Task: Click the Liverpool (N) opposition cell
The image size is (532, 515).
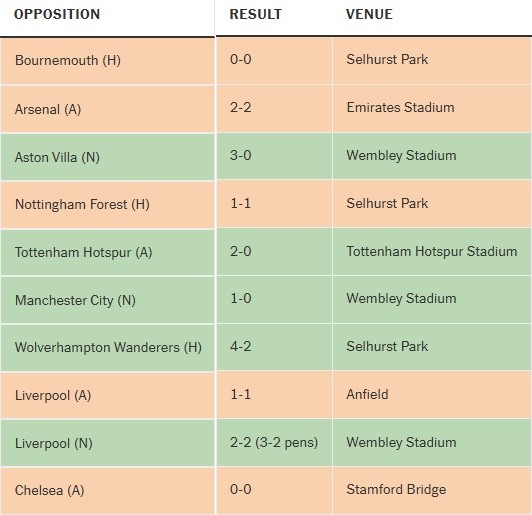Action: [108, 443]
